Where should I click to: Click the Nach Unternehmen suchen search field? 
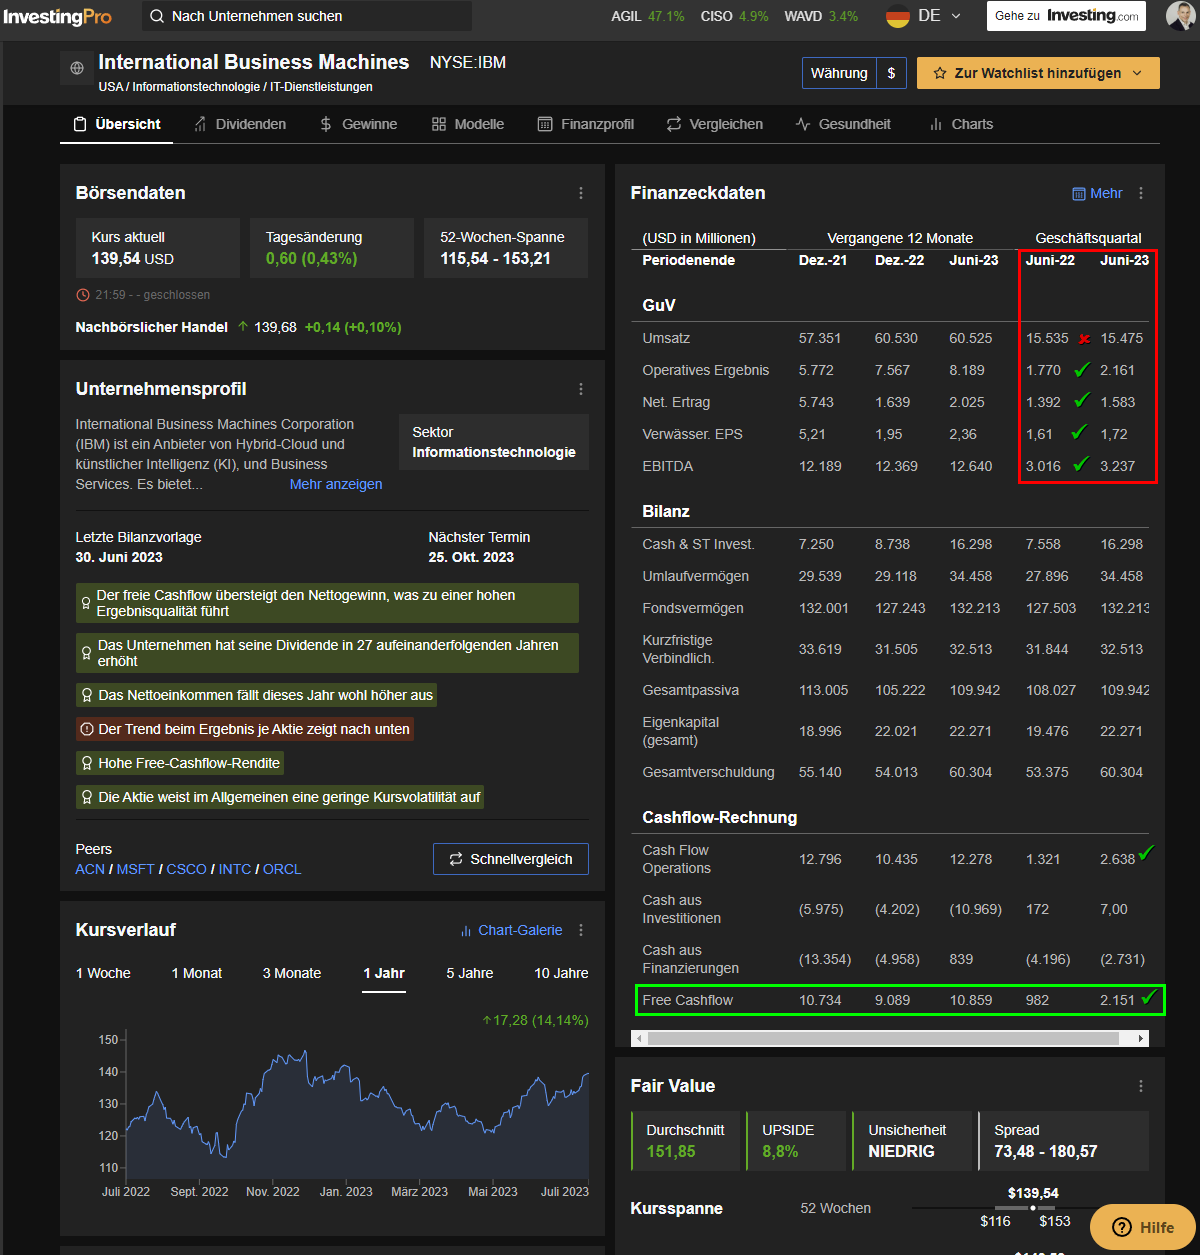(x=308, y=16)
